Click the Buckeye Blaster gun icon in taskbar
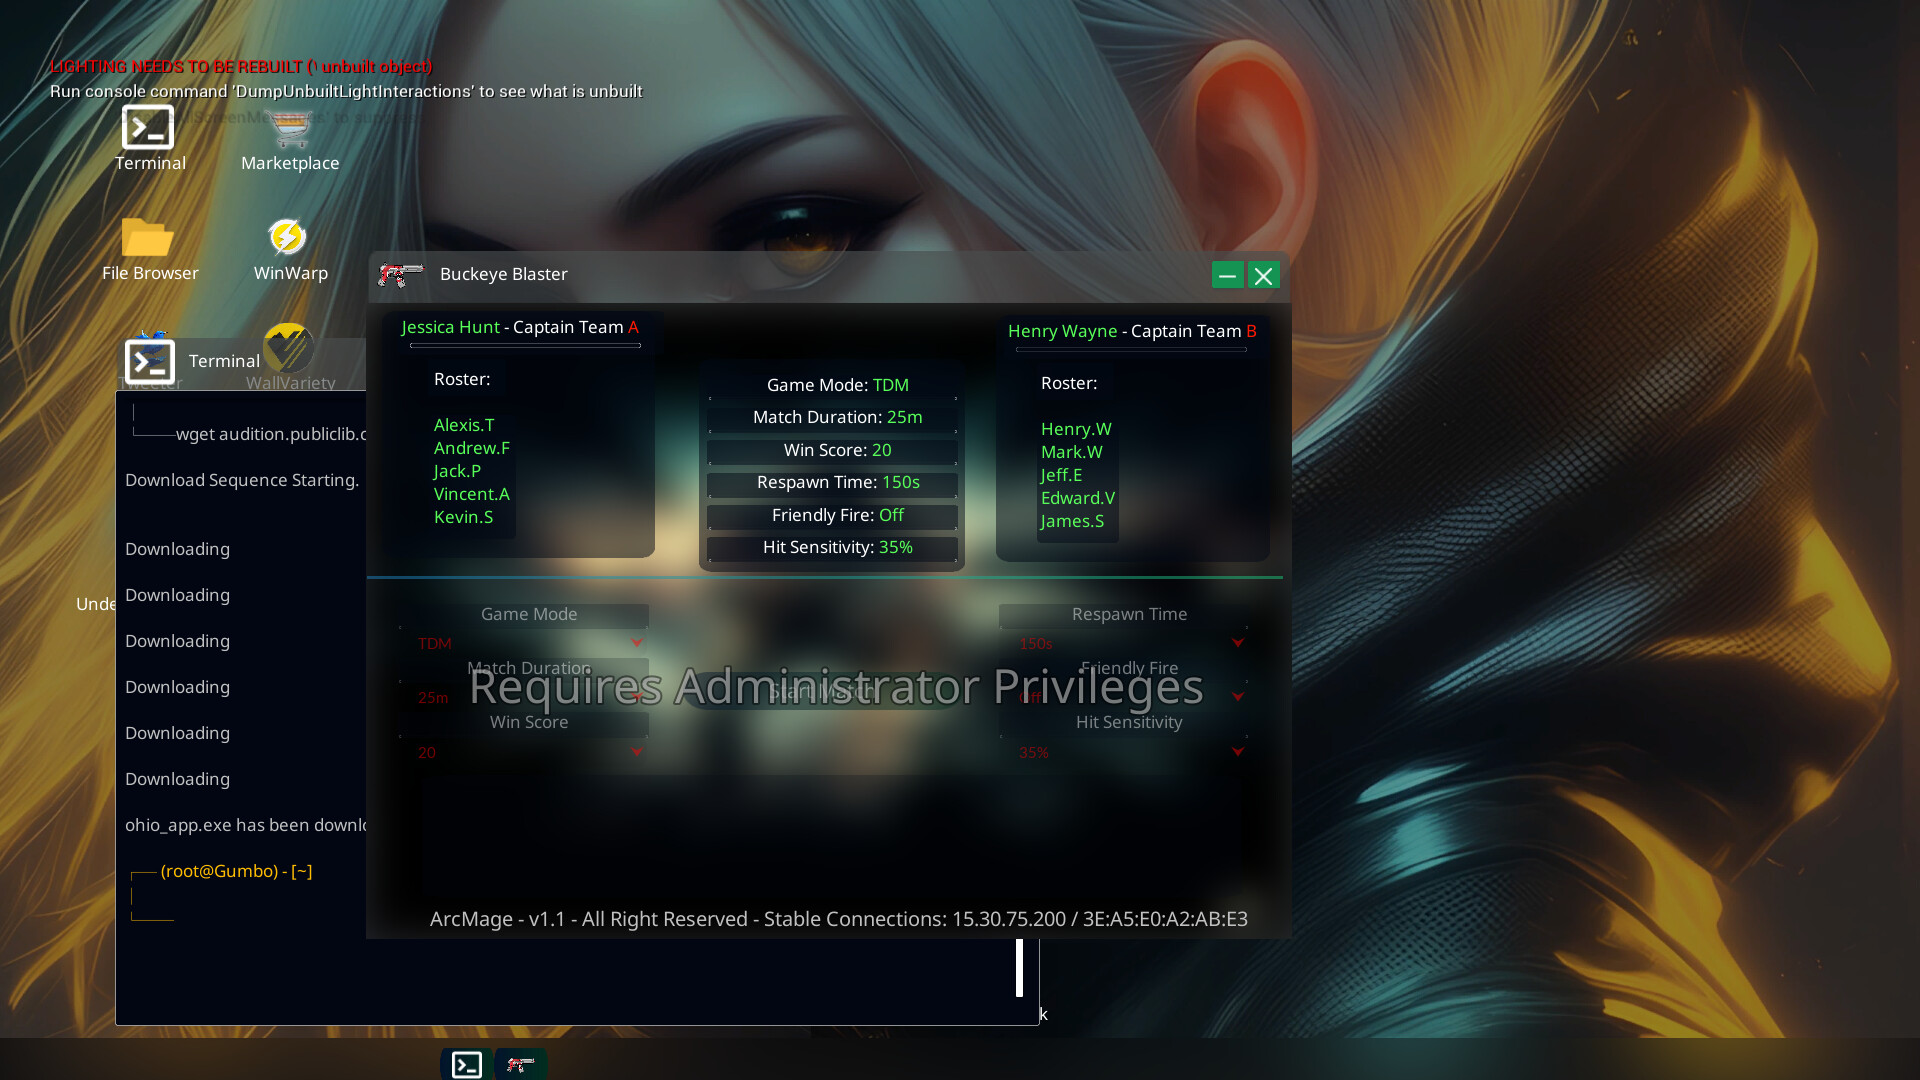This screenshot has width=1920, height=1080. [x=520, y=1064]
